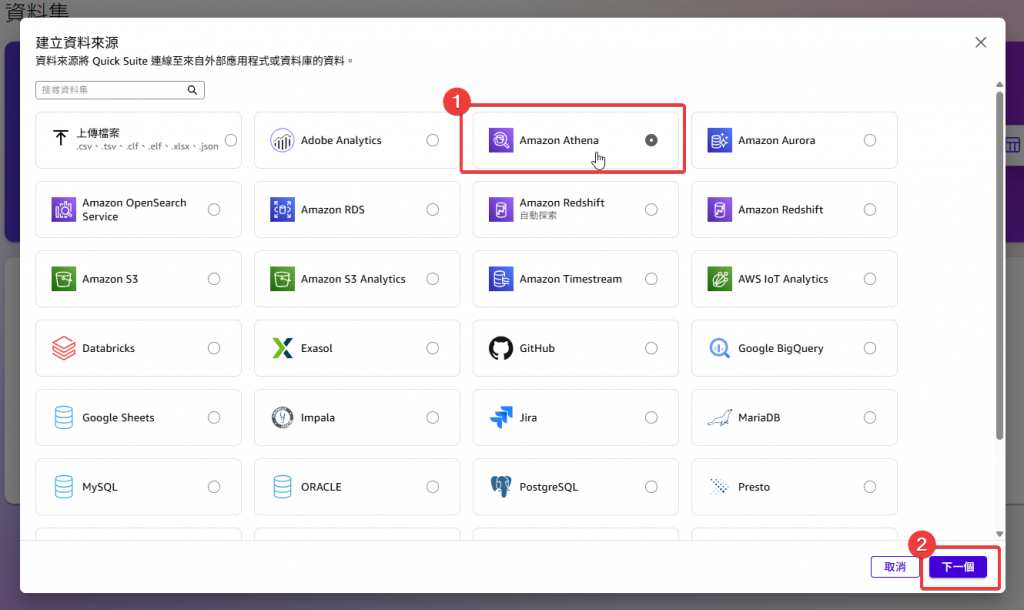Click the Google BigQuery icon

[x=720, y=348]
